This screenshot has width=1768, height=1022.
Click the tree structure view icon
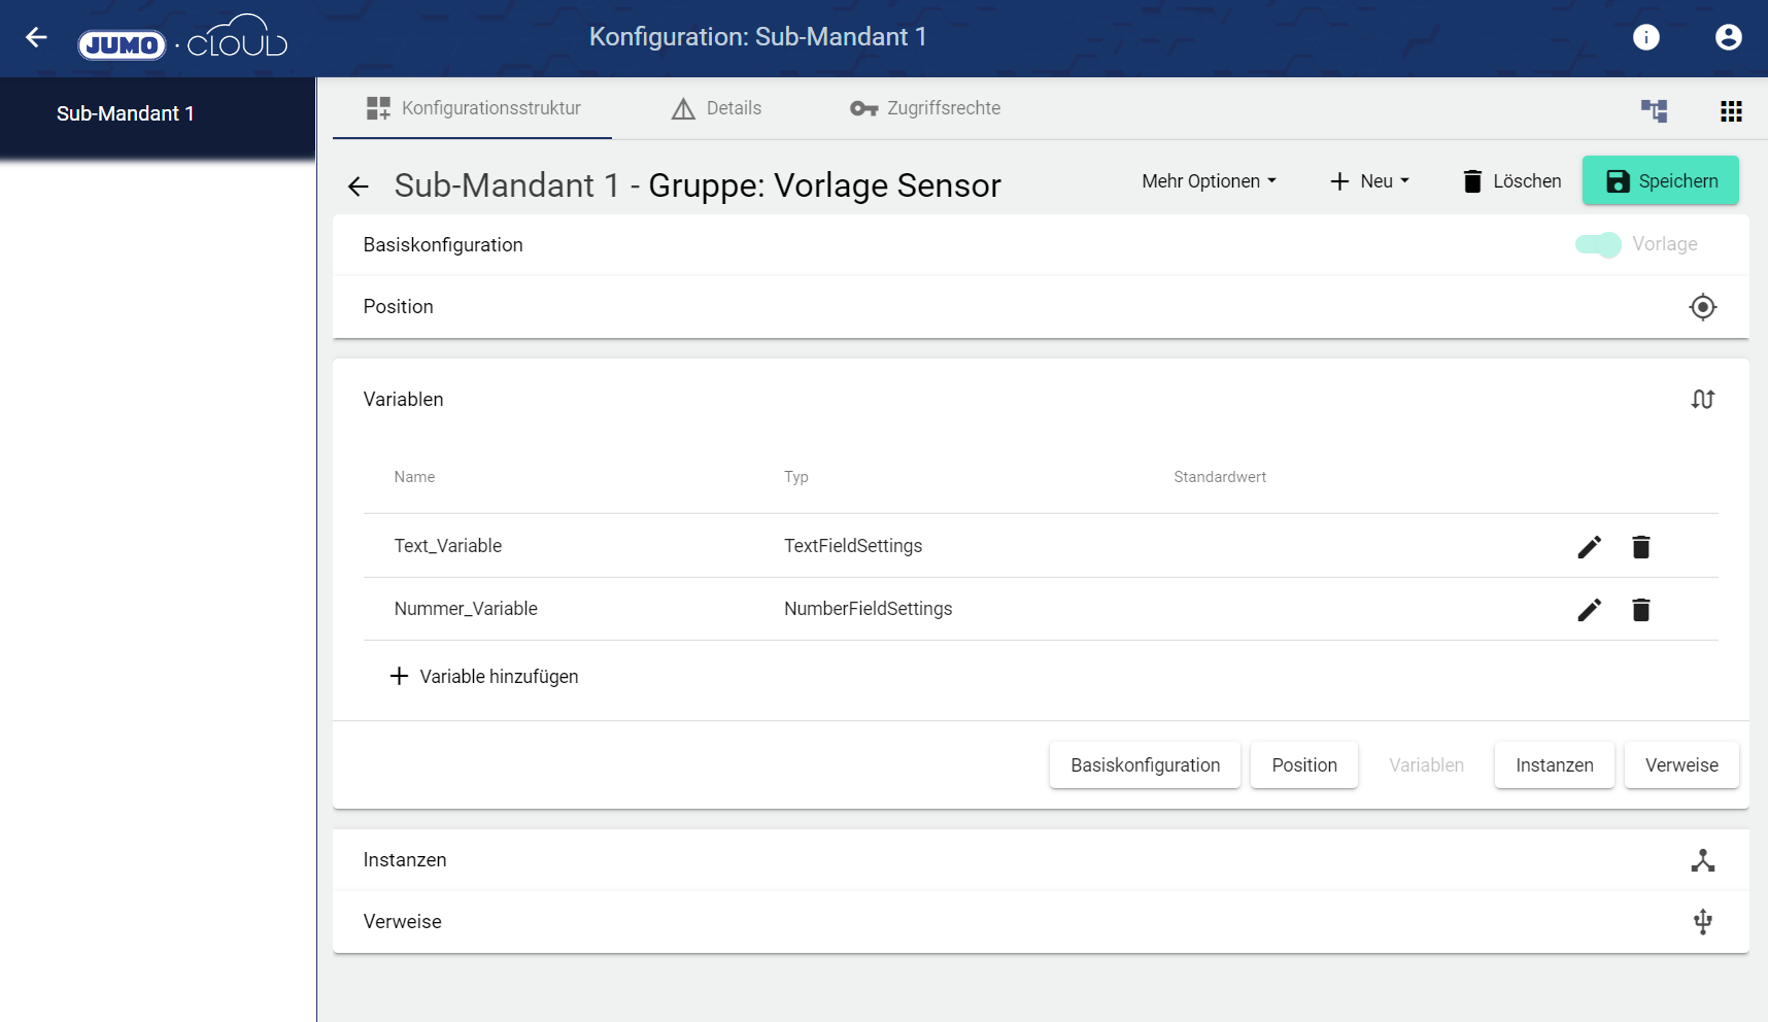coord(1654,110)
